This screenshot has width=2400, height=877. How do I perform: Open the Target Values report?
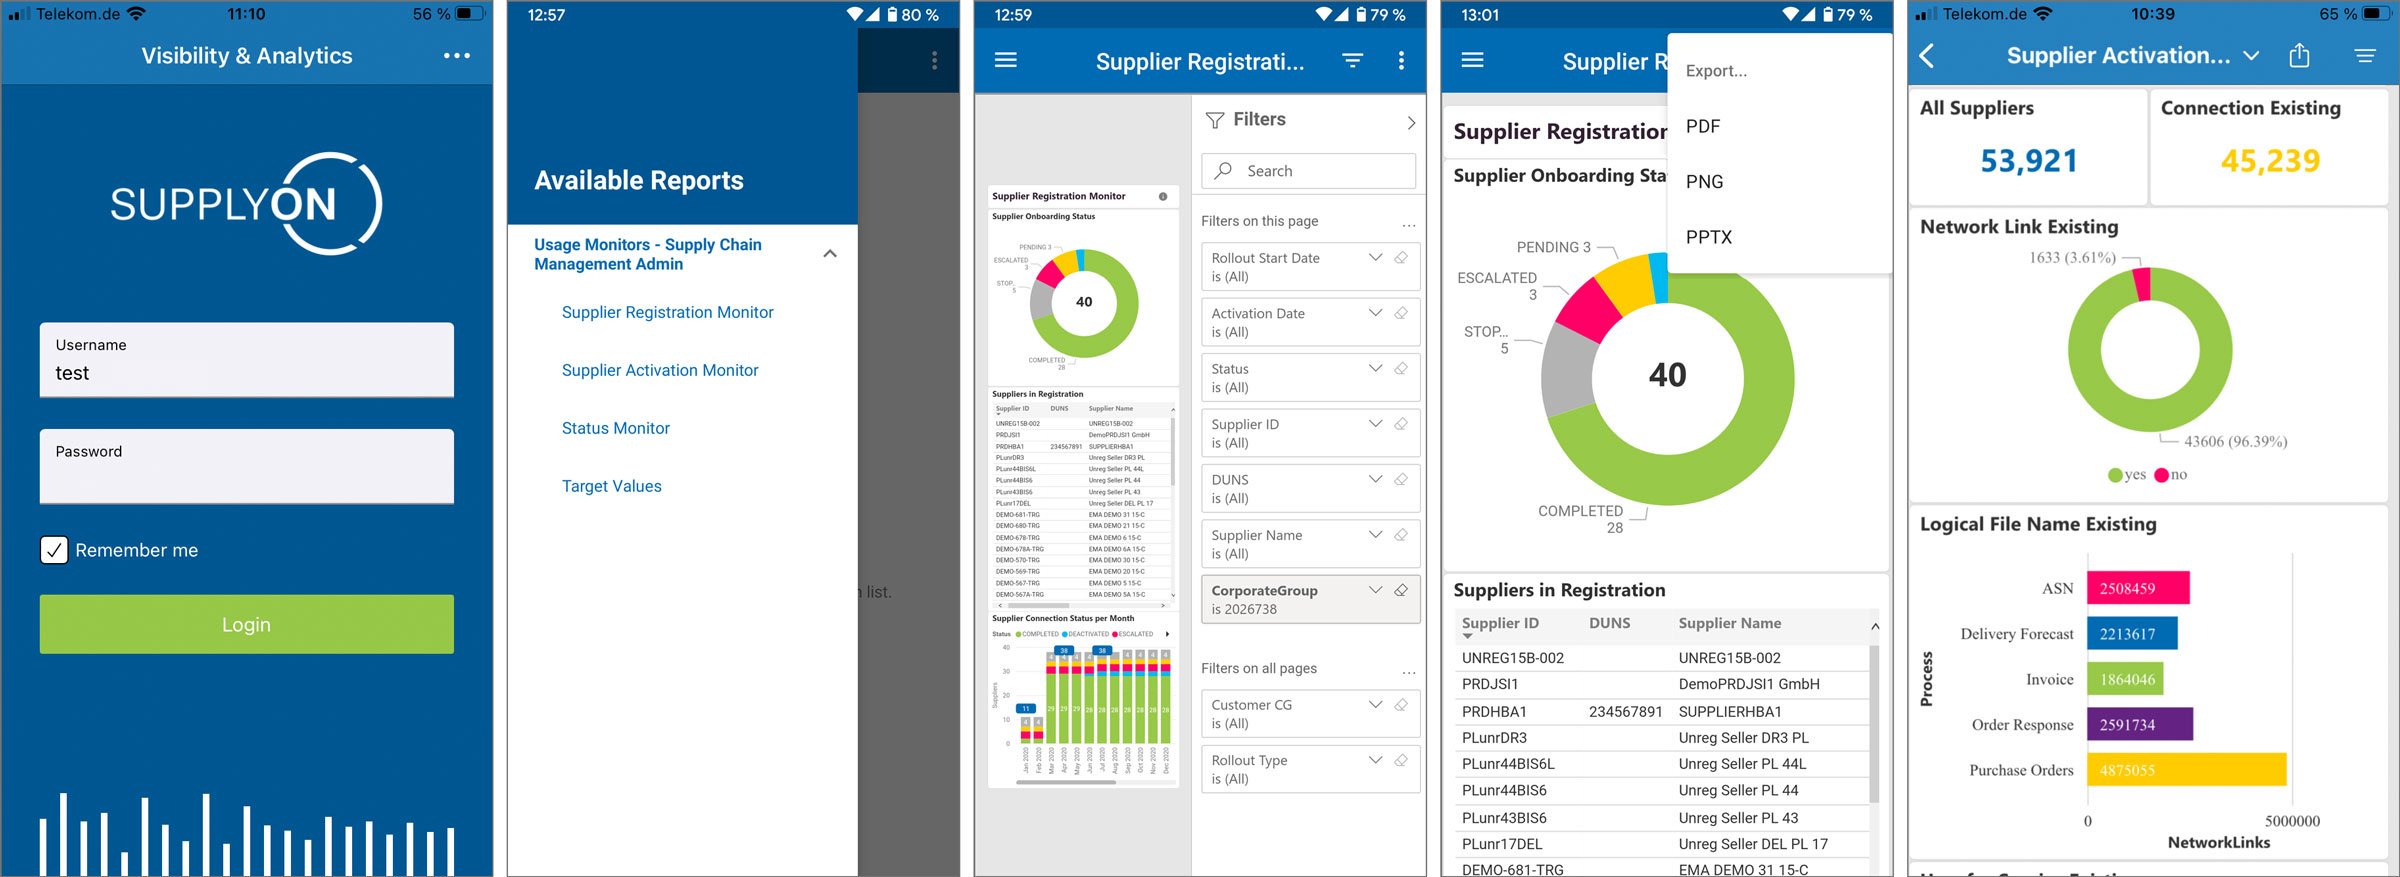pos(611,486)
